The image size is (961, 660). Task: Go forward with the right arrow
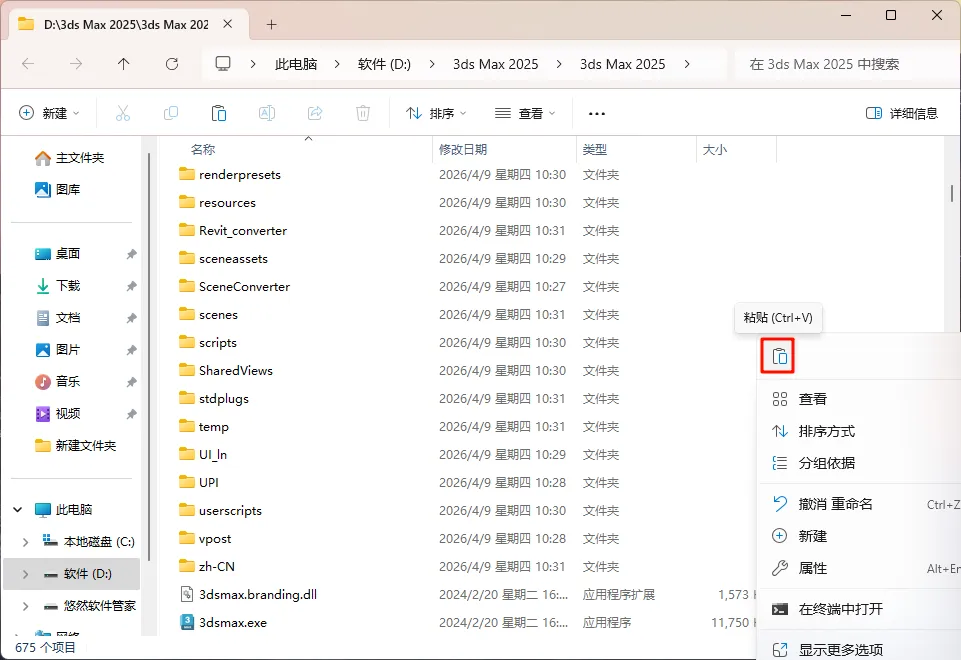(76, 64)
